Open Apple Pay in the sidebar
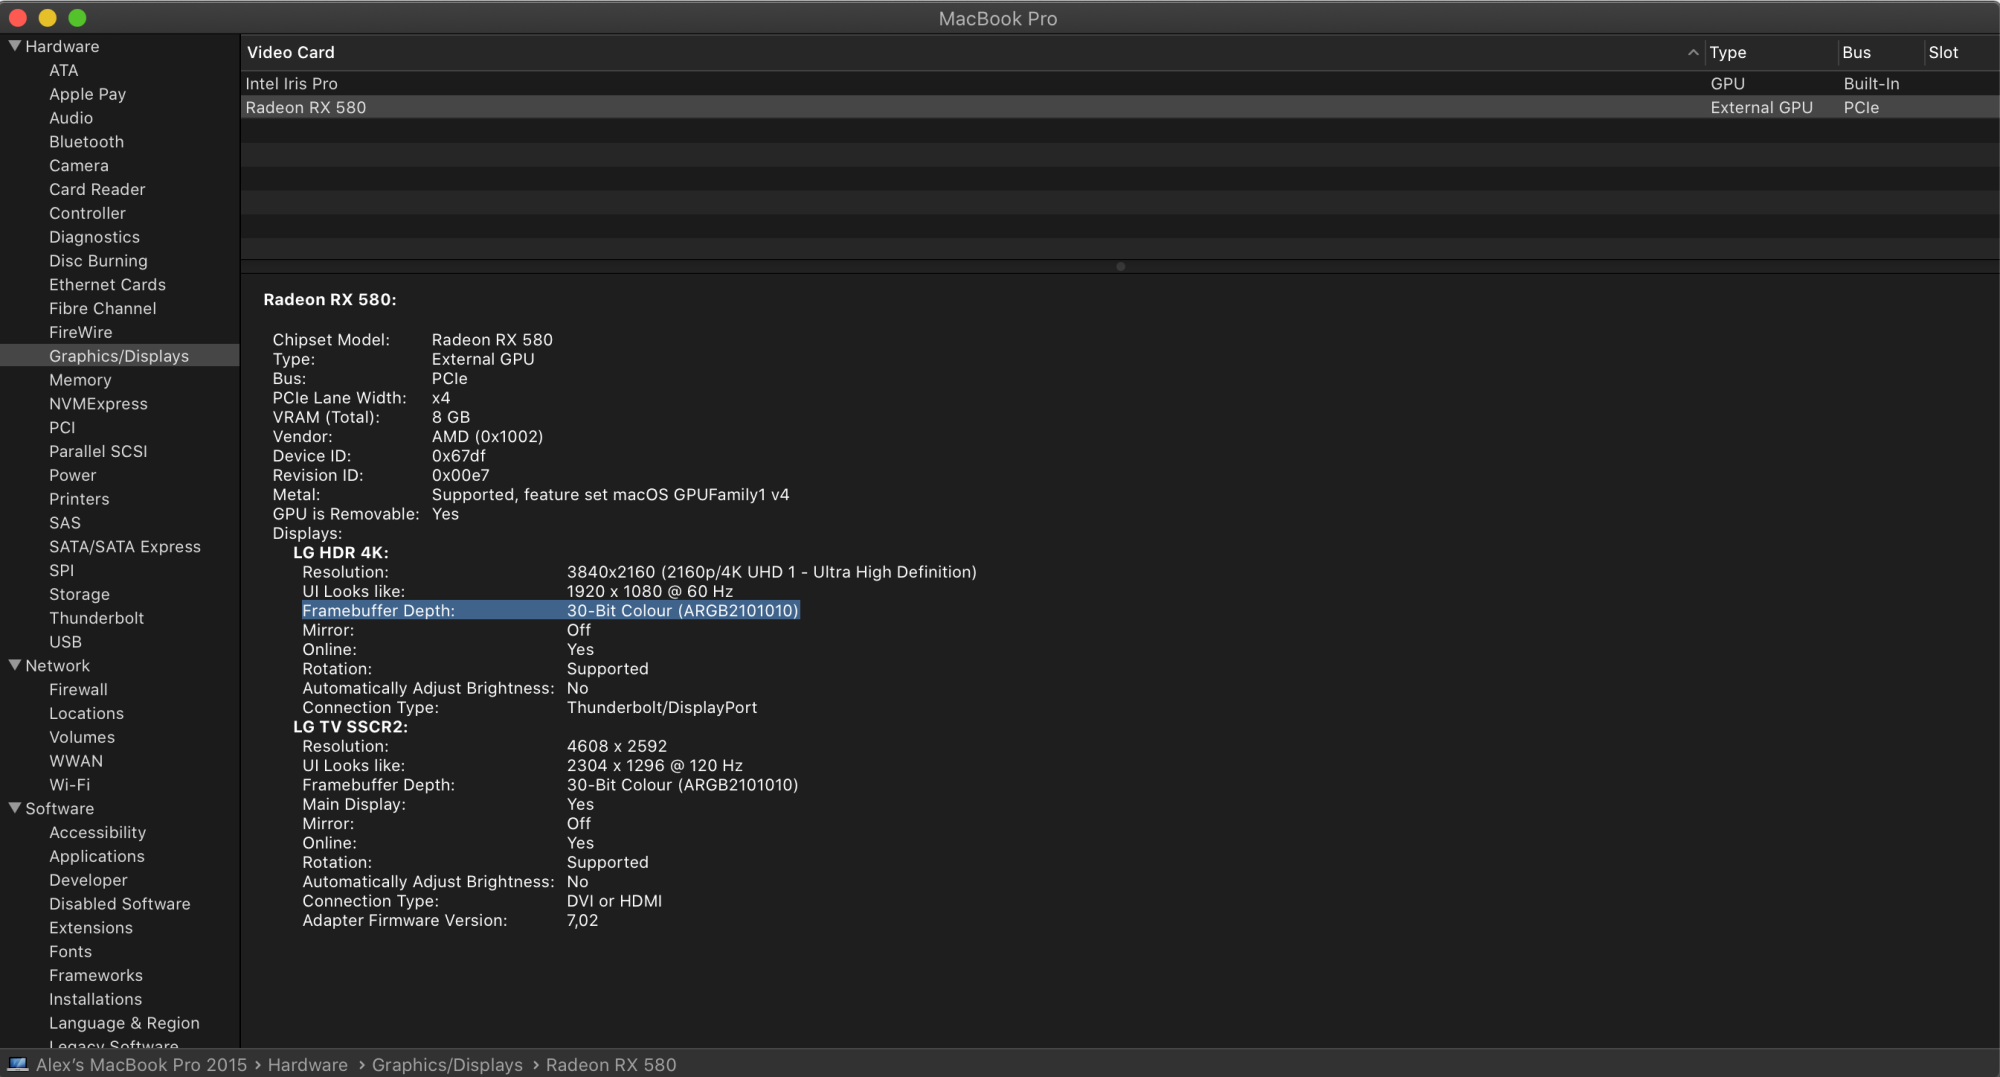 point(88,94)
